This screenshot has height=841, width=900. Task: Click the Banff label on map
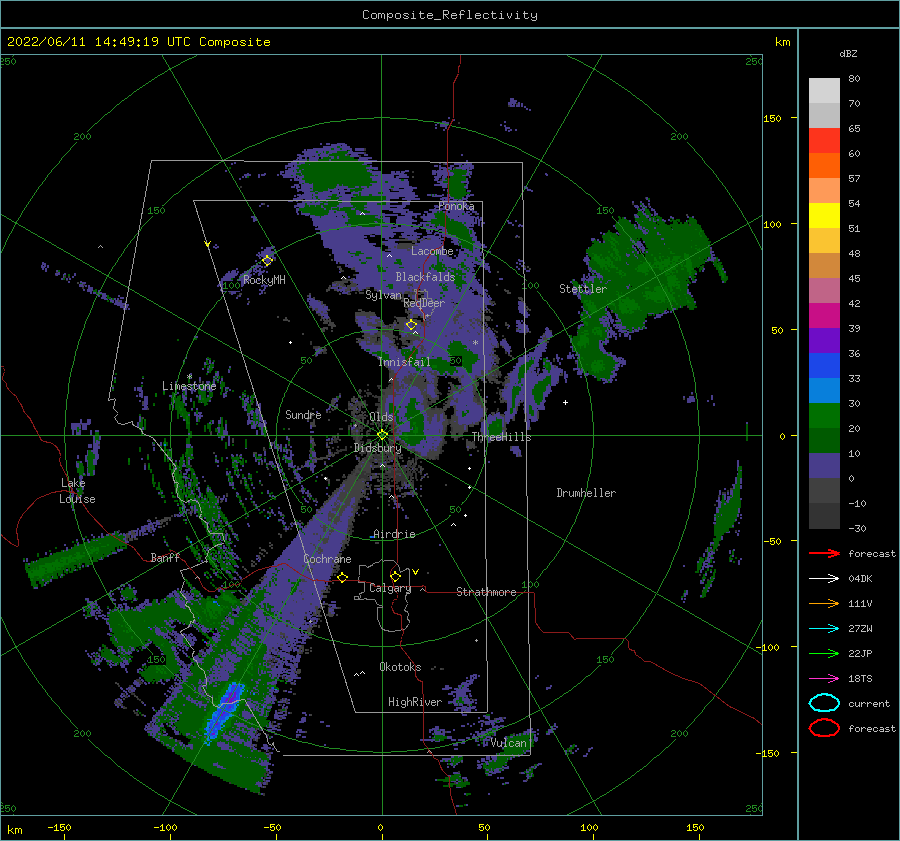coord(165,557)
